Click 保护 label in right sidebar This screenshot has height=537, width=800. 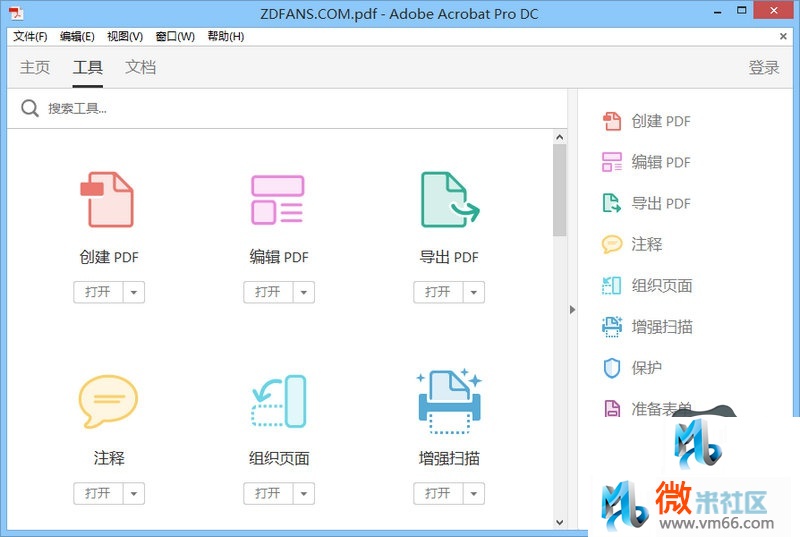[646, 368]
